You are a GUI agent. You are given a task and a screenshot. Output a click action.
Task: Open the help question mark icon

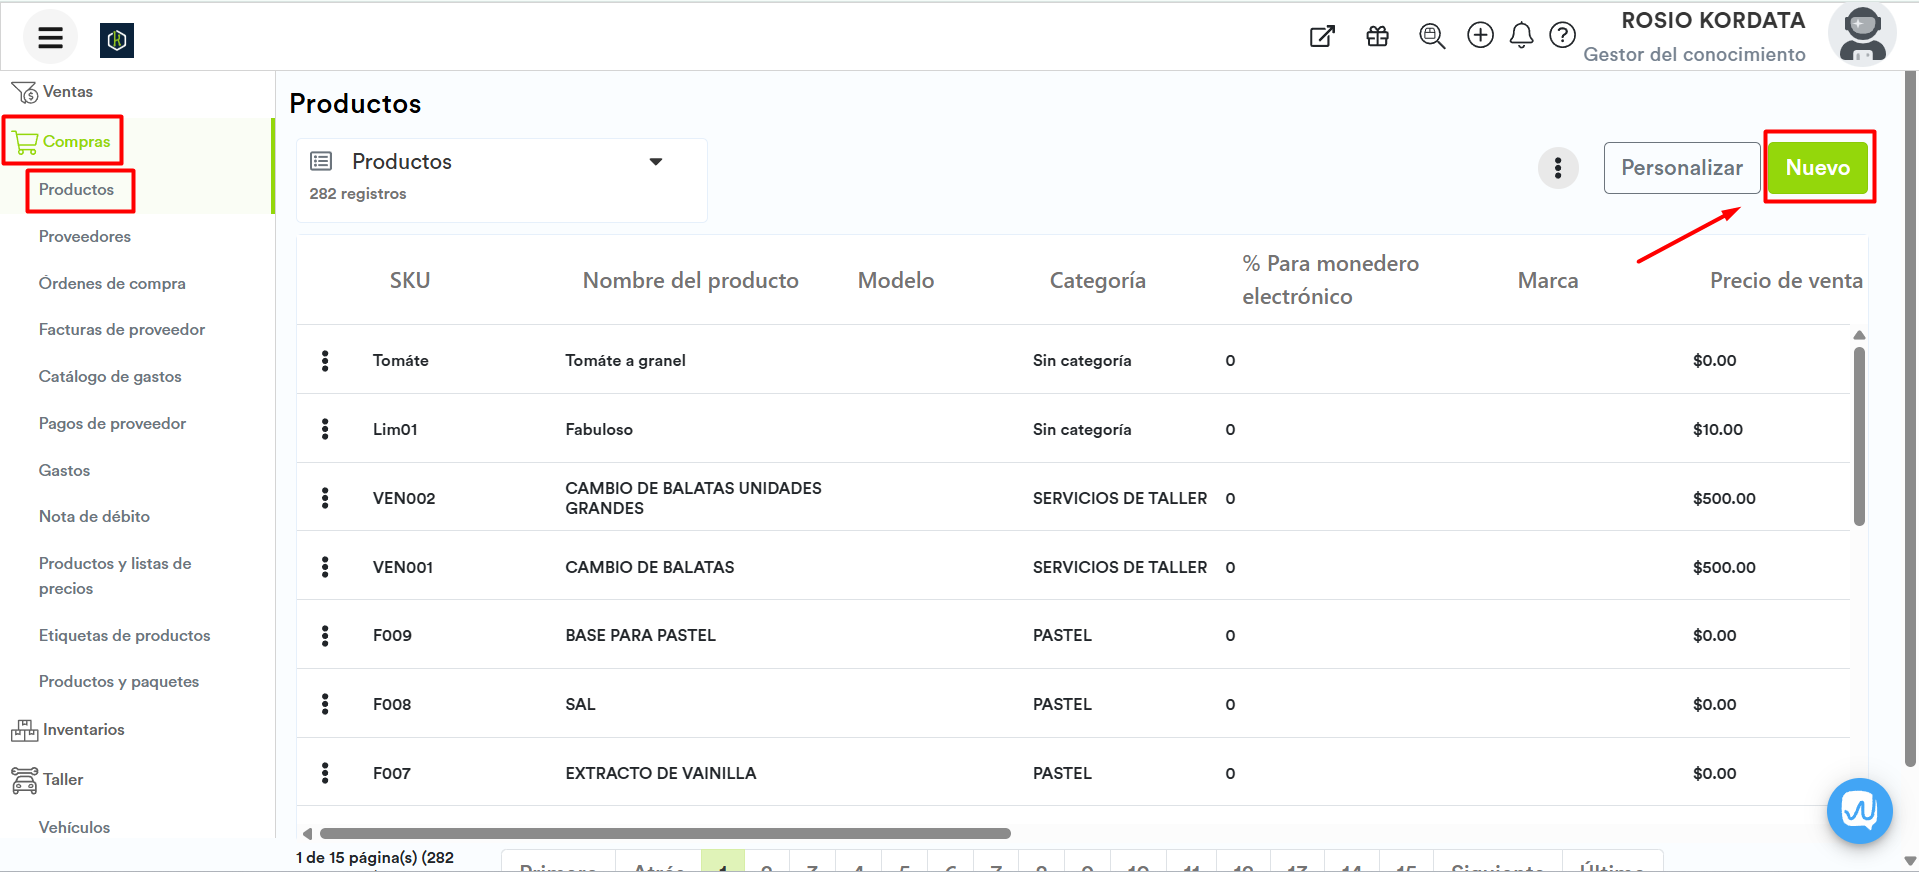tap(1562, 36)
